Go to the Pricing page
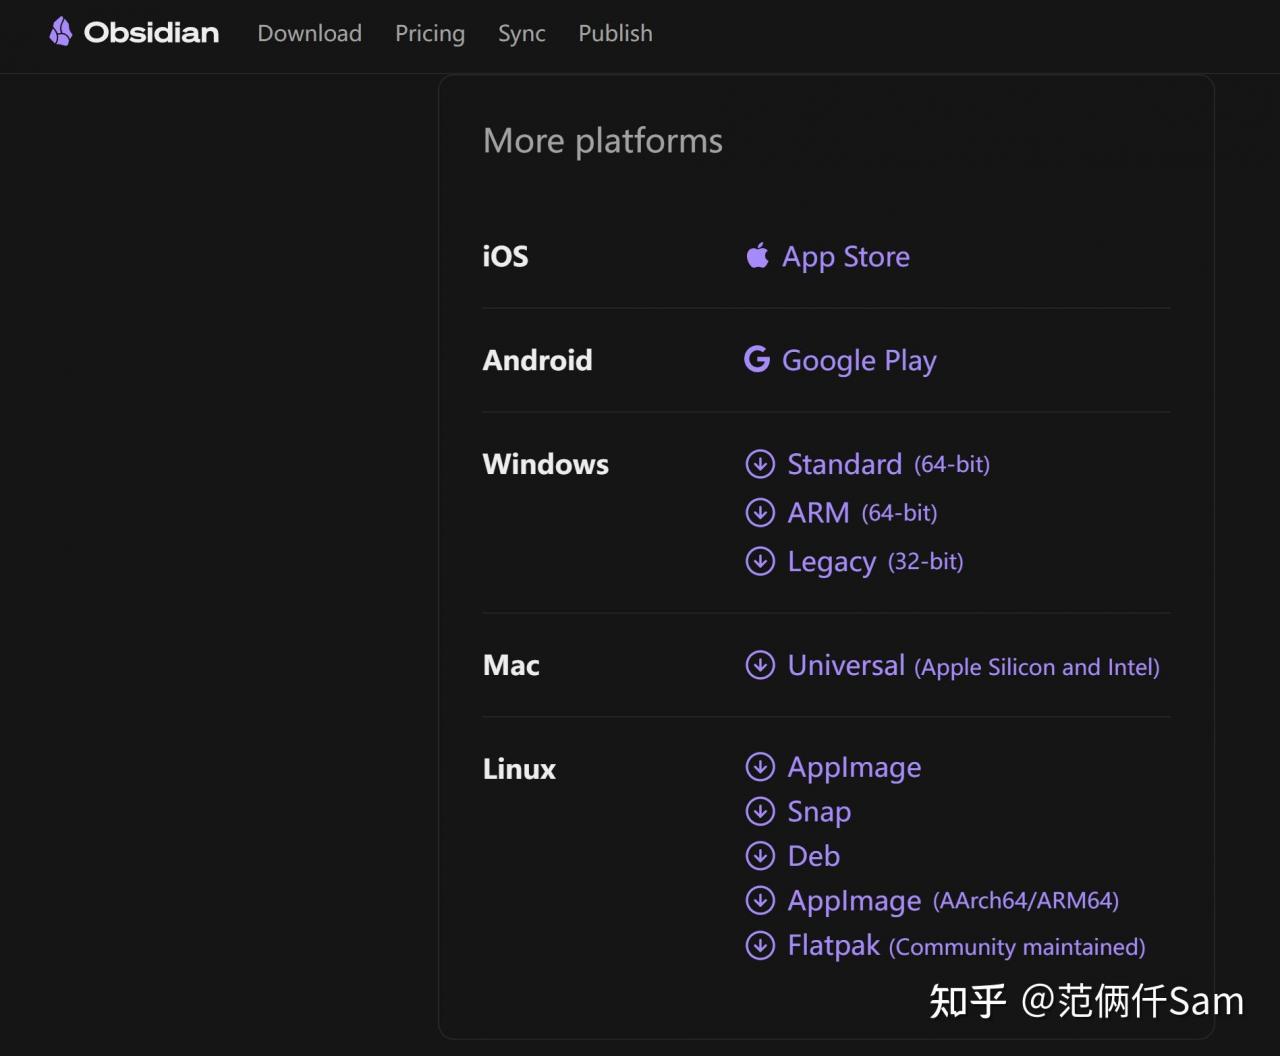Image resolution: width=1280 pixels, height=1056 pixels. point(430,33)
